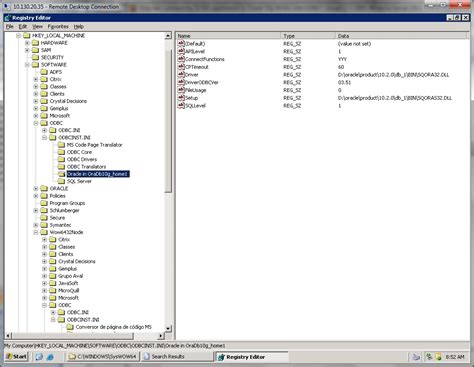Select the Grupo Aval key

[x=71, y=276]
